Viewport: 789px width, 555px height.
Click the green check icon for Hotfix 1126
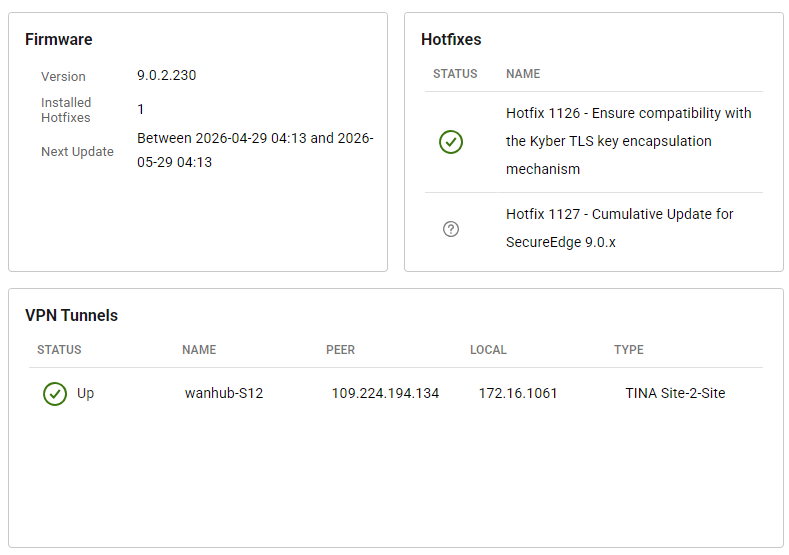(451, 142)
